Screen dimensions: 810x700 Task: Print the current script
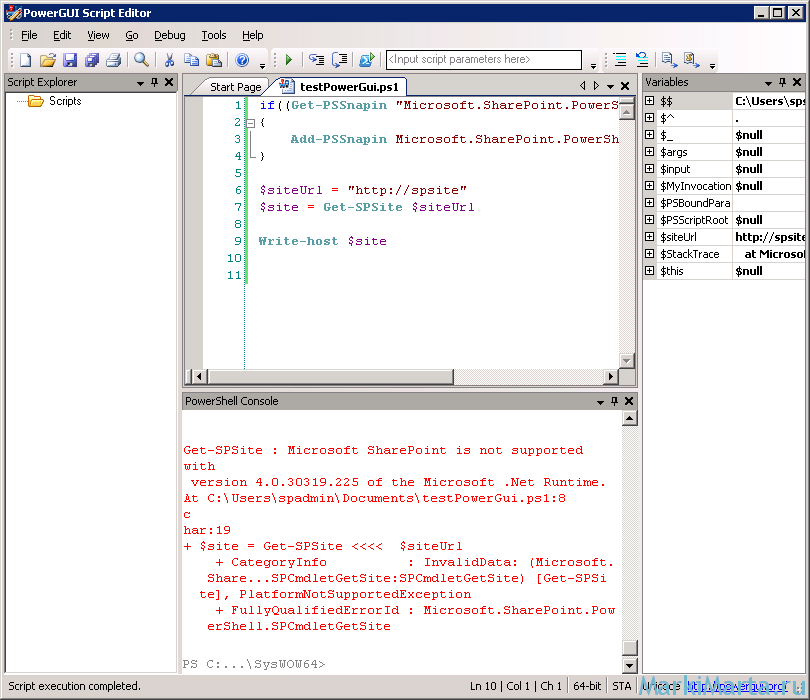point(114,60)
